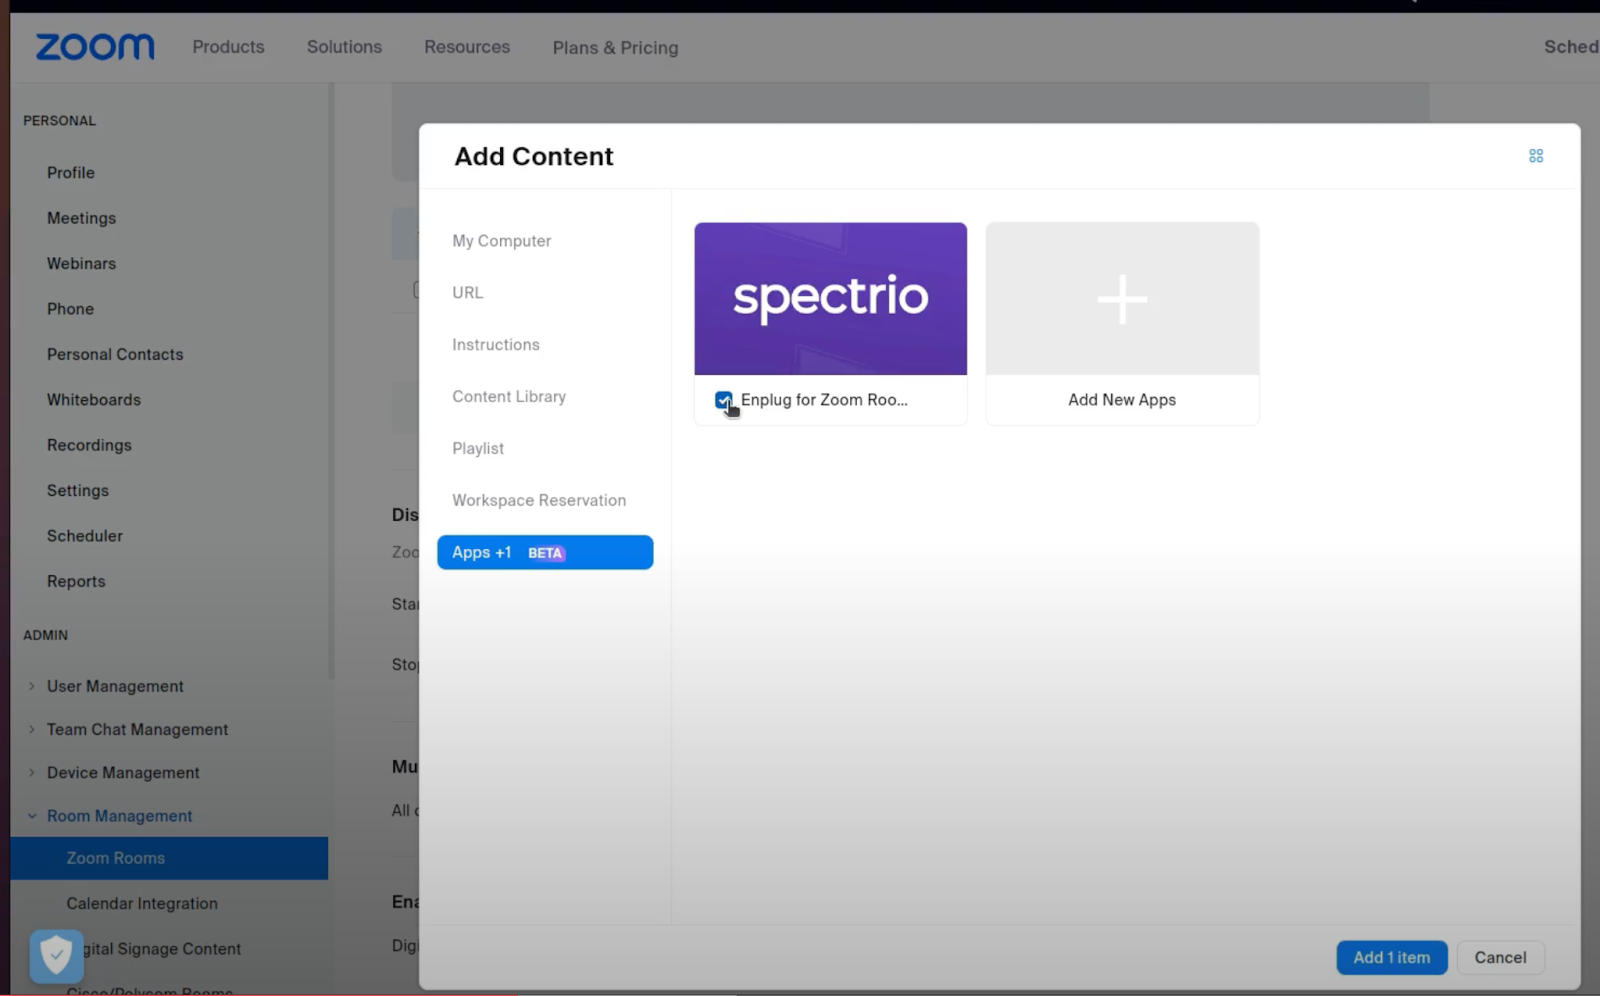Toggle grid view icon in Add Content dialog
The height and width of the screenshot is (996, 1600).
1536,156
